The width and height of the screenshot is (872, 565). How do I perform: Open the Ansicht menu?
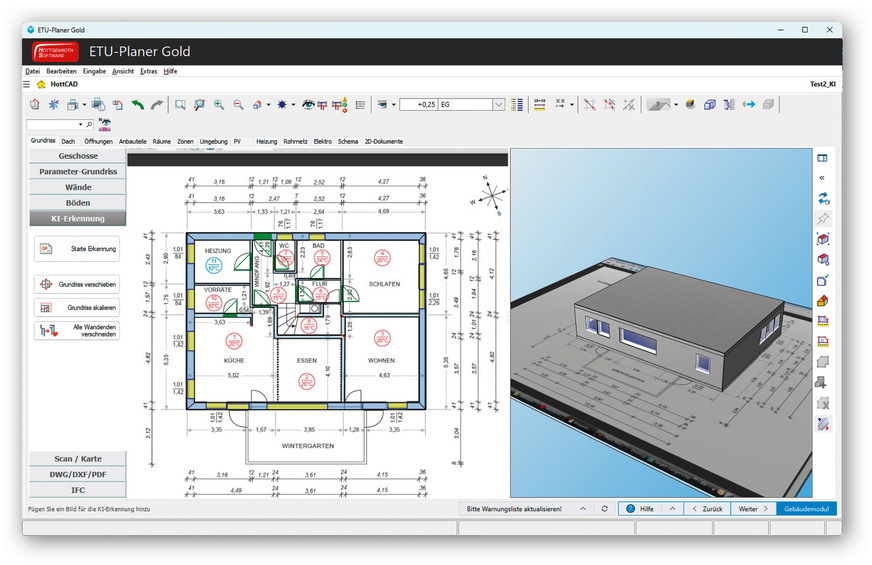[123, 71]
